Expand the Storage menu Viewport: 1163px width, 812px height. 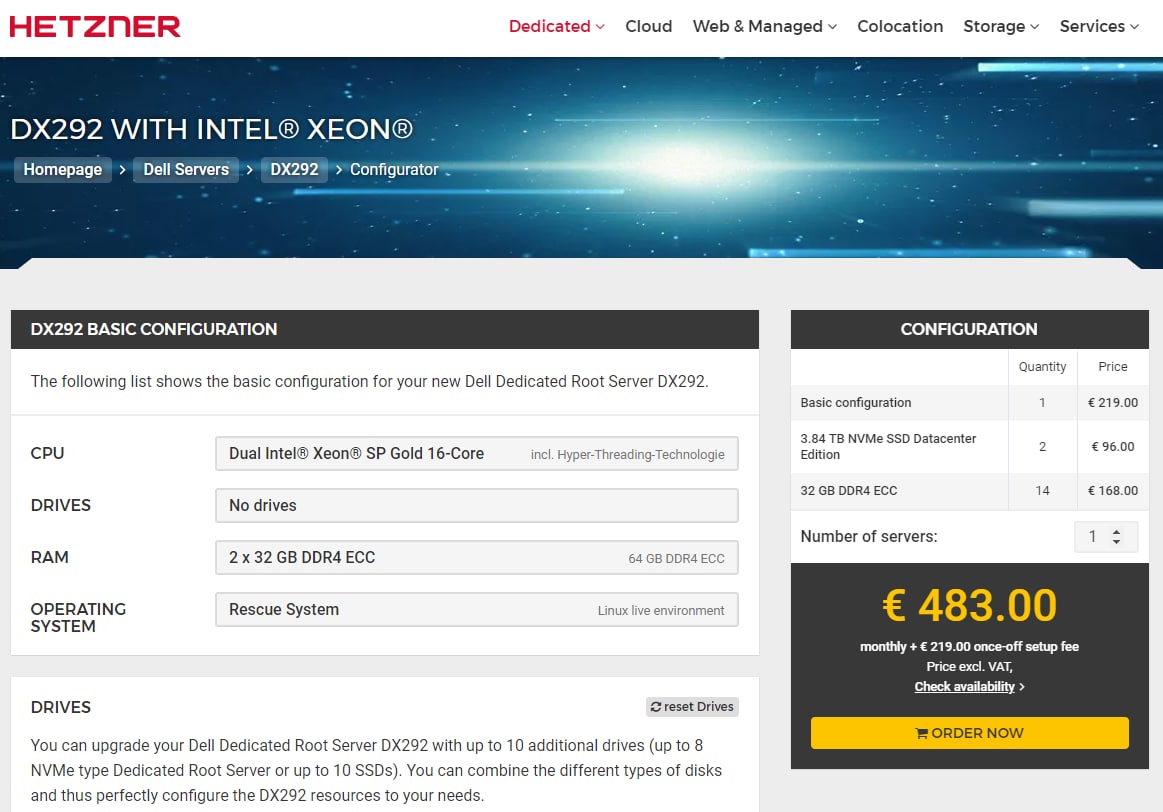1001,26
